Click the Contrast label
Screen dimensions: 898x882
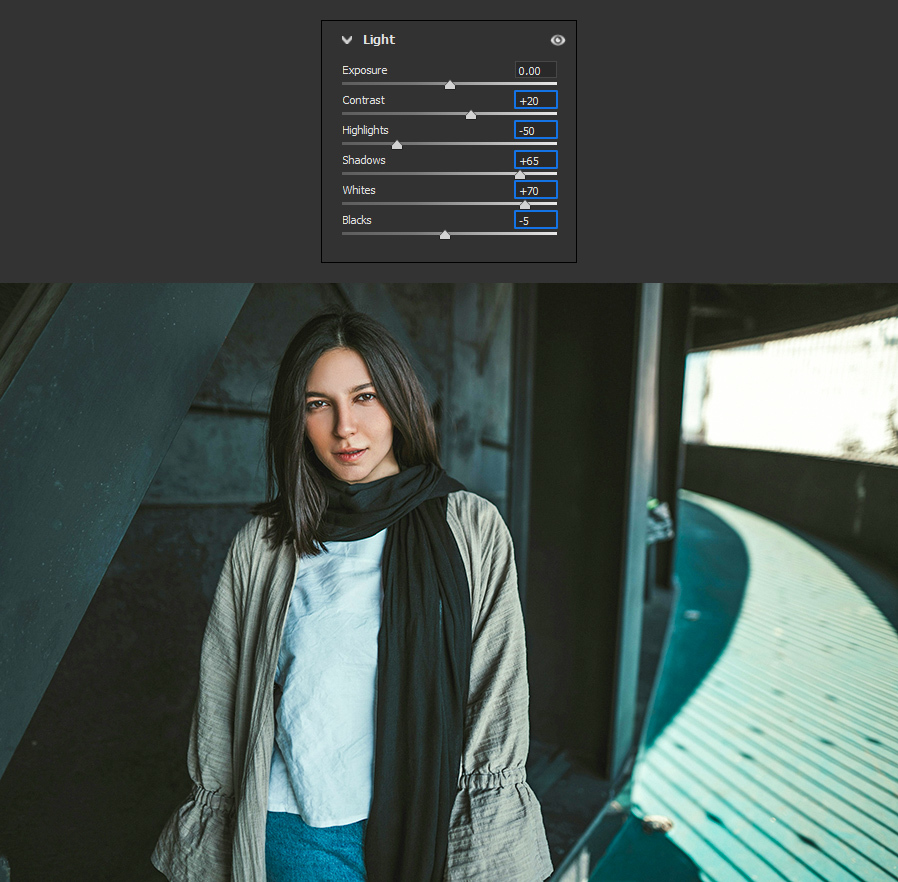[364, 100]
